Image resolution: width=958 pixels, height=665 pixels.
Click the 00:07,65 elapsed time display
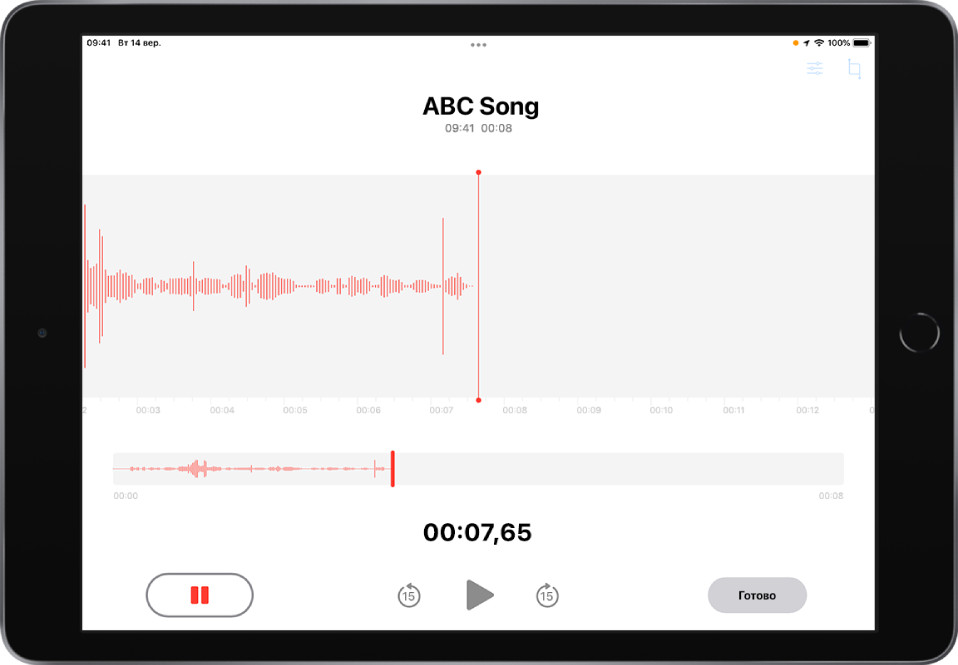[477, 532]
